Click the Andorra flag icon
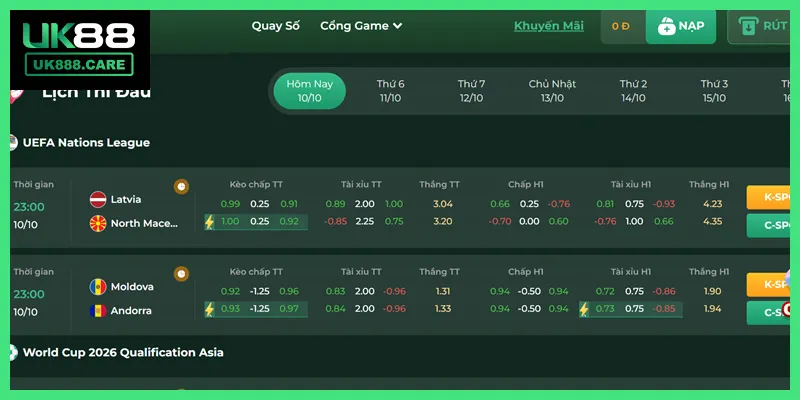Screen dimensions: 800x400 coord(98,310)
